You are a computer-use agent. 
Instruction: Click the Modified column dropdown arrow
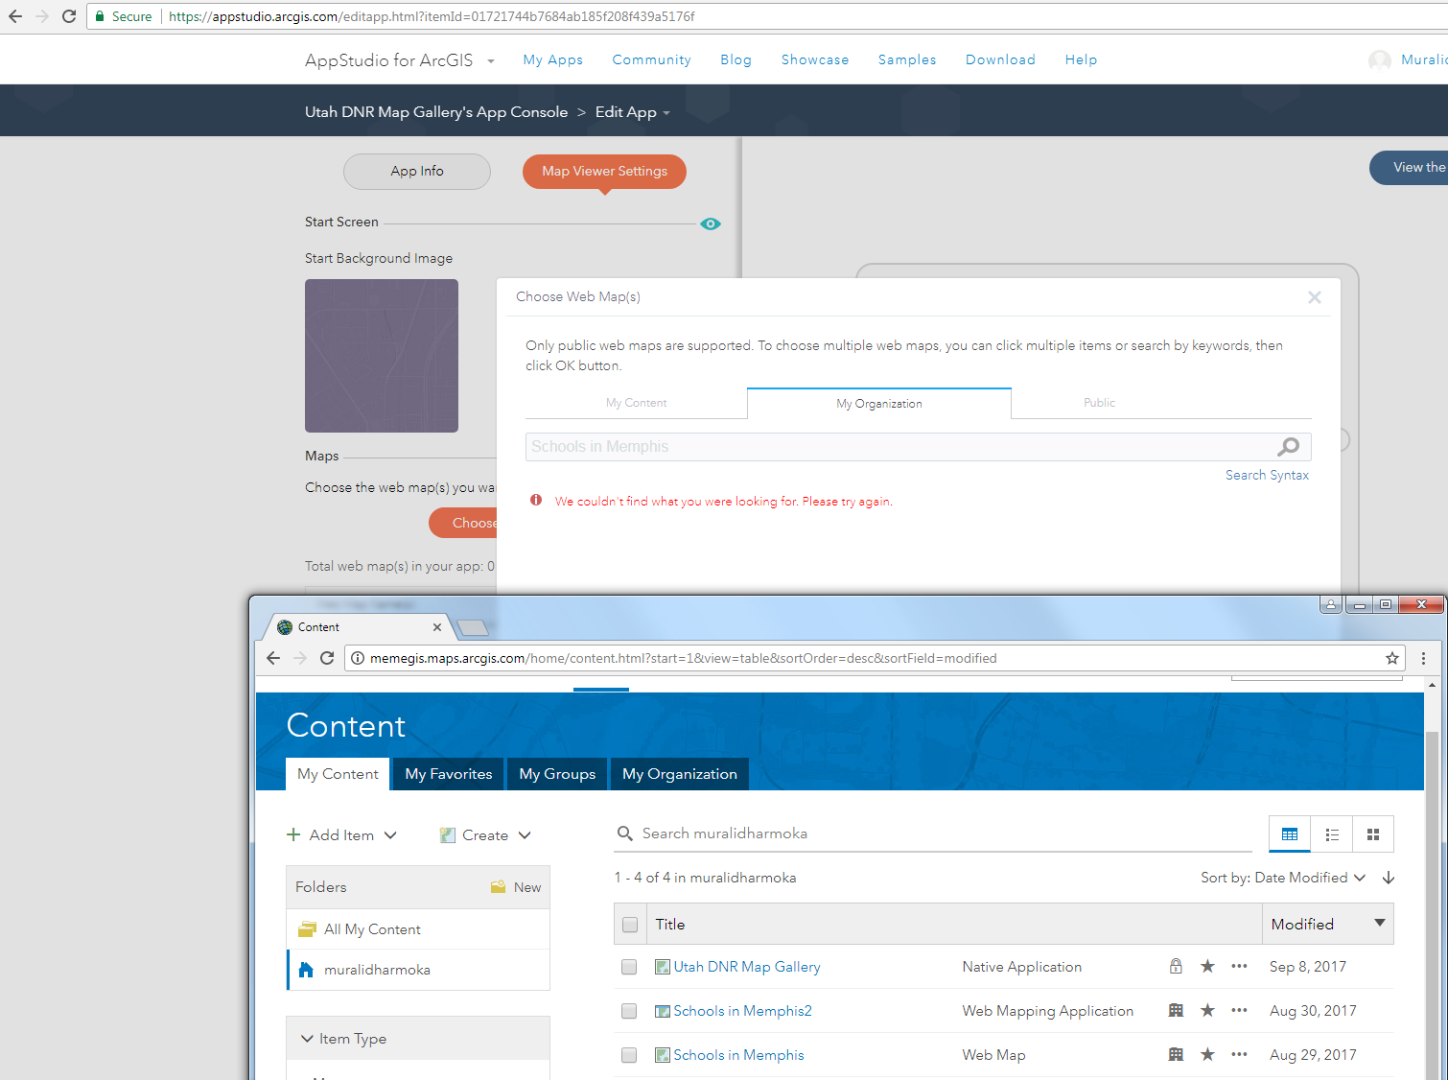(1380, 923)
